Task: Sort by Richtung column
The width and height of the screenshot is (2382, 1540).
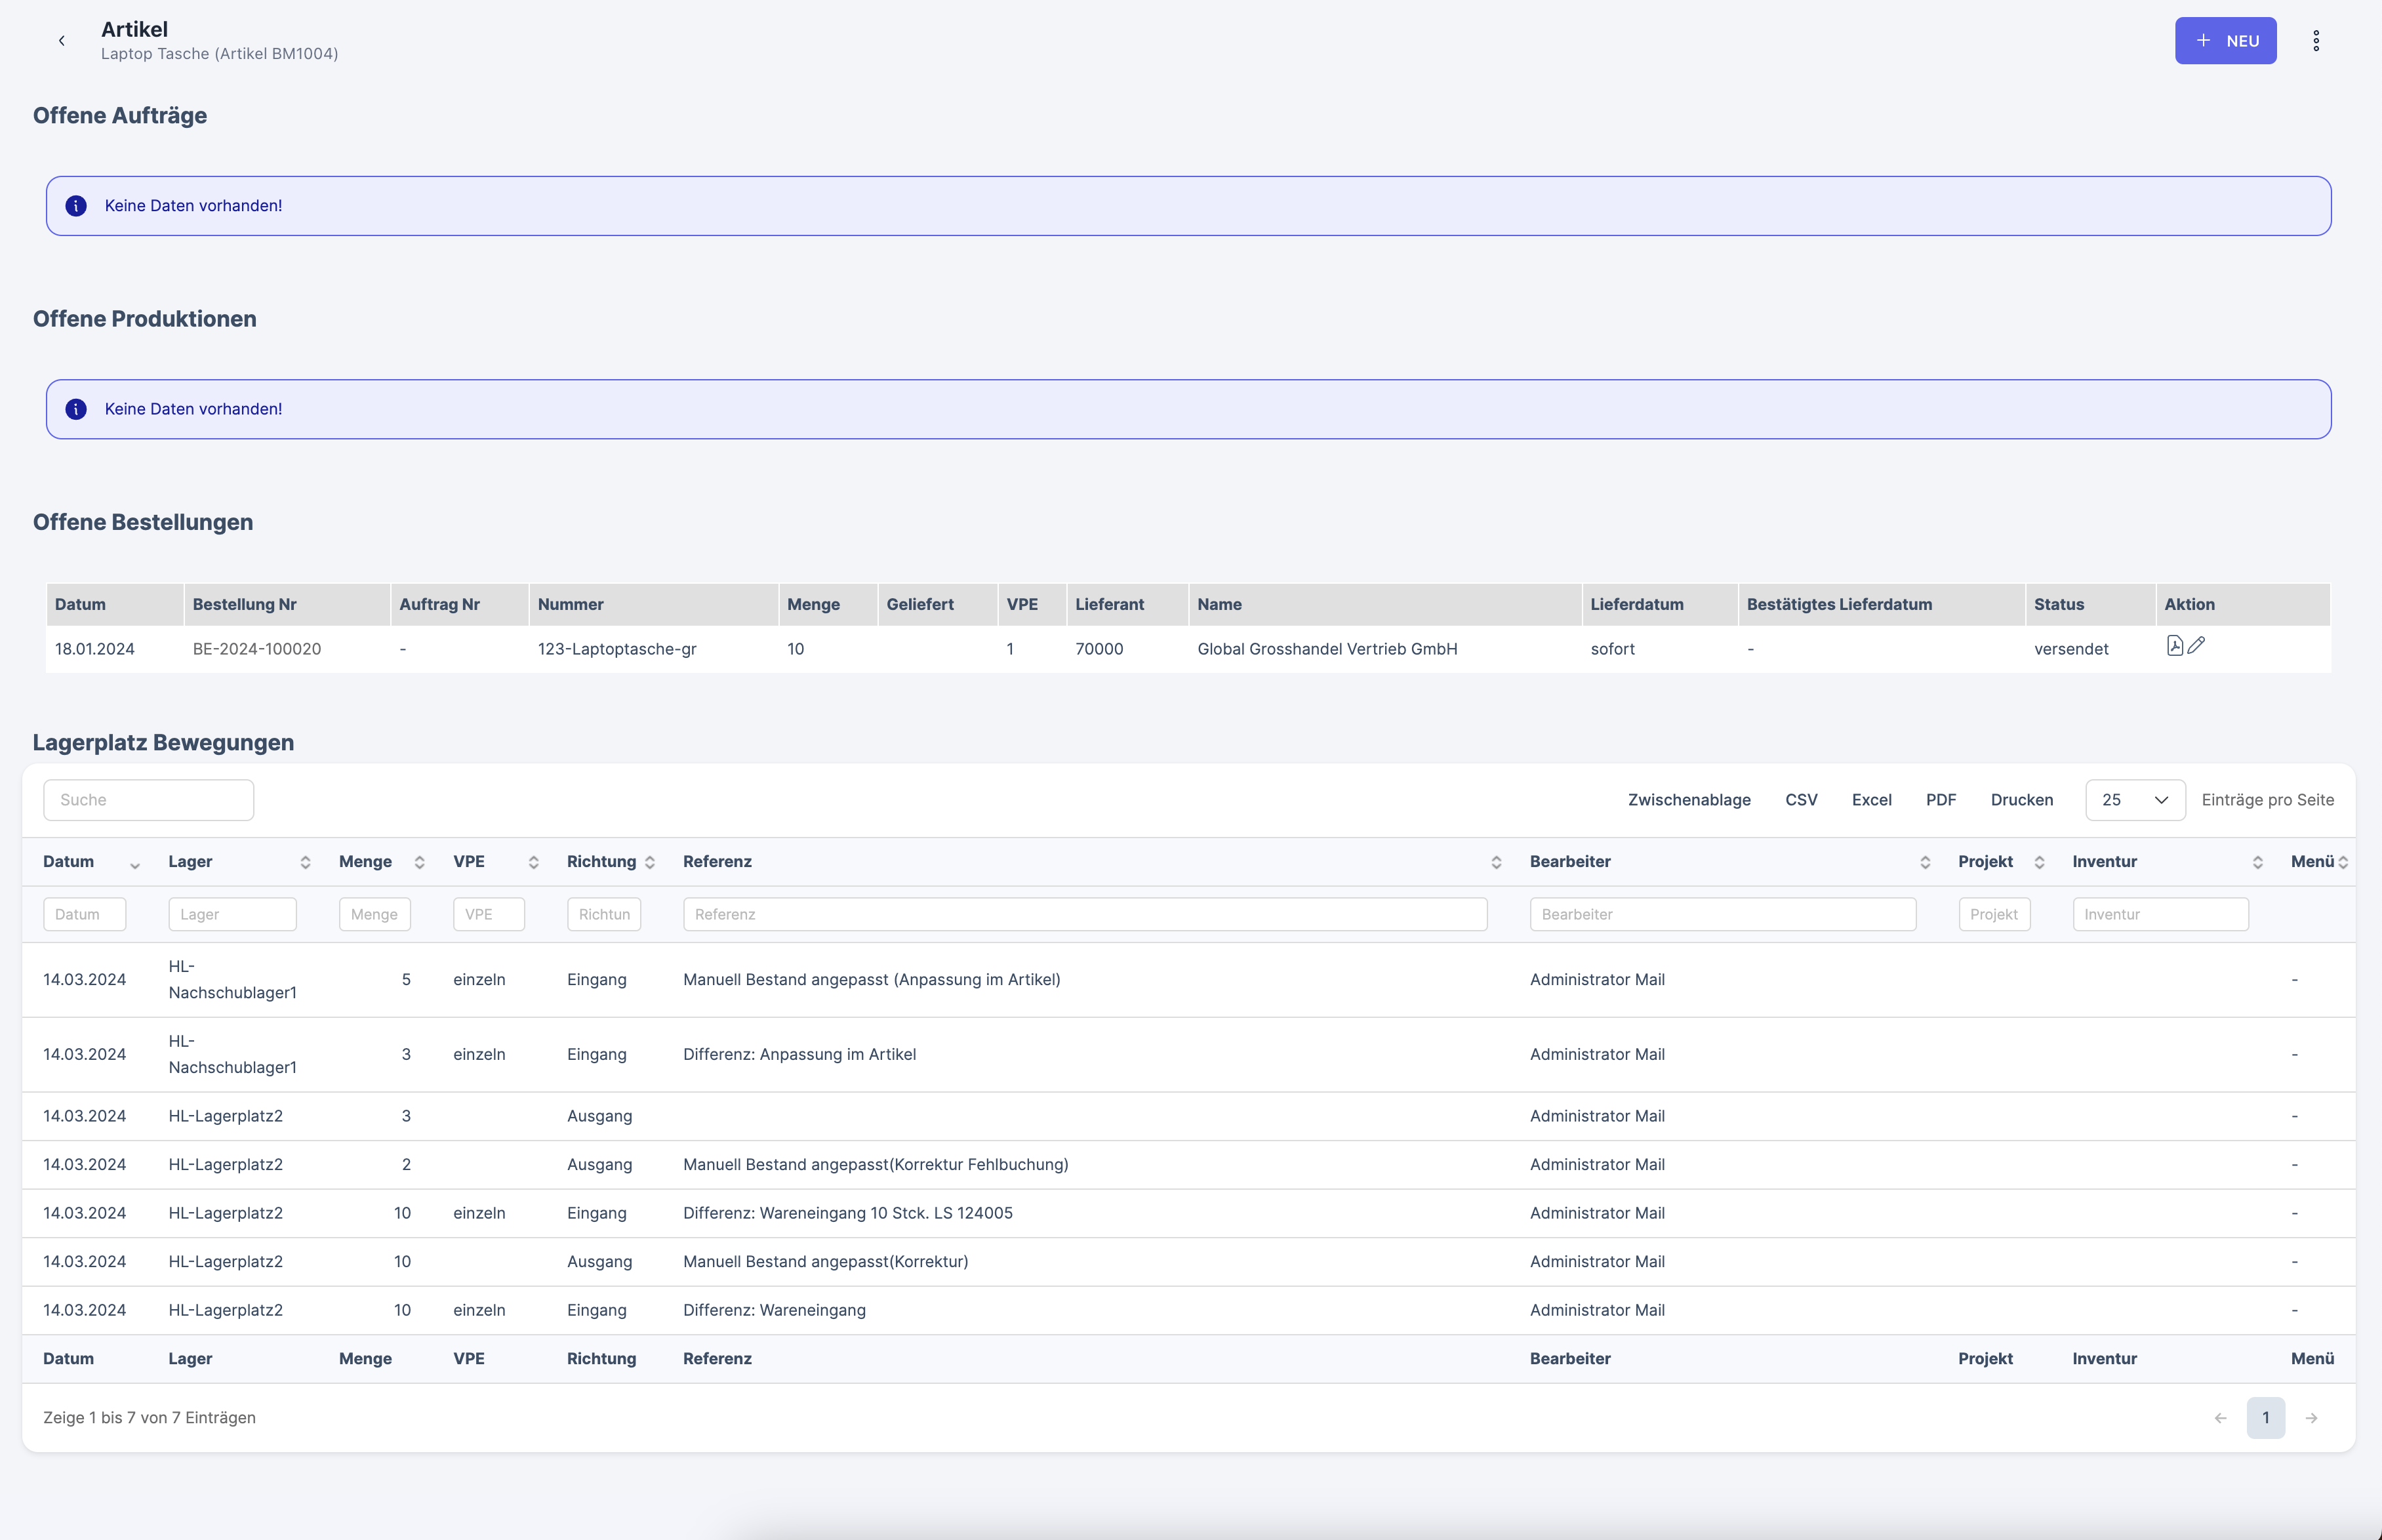Action: (649, 862)
